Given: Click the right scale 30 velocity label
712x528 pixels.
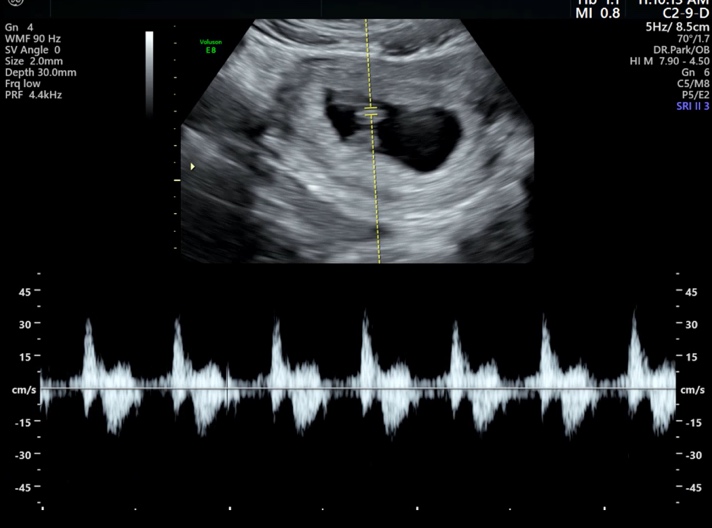Looking at the screenshot, I should pyautogui.click(x=691, y=325).
